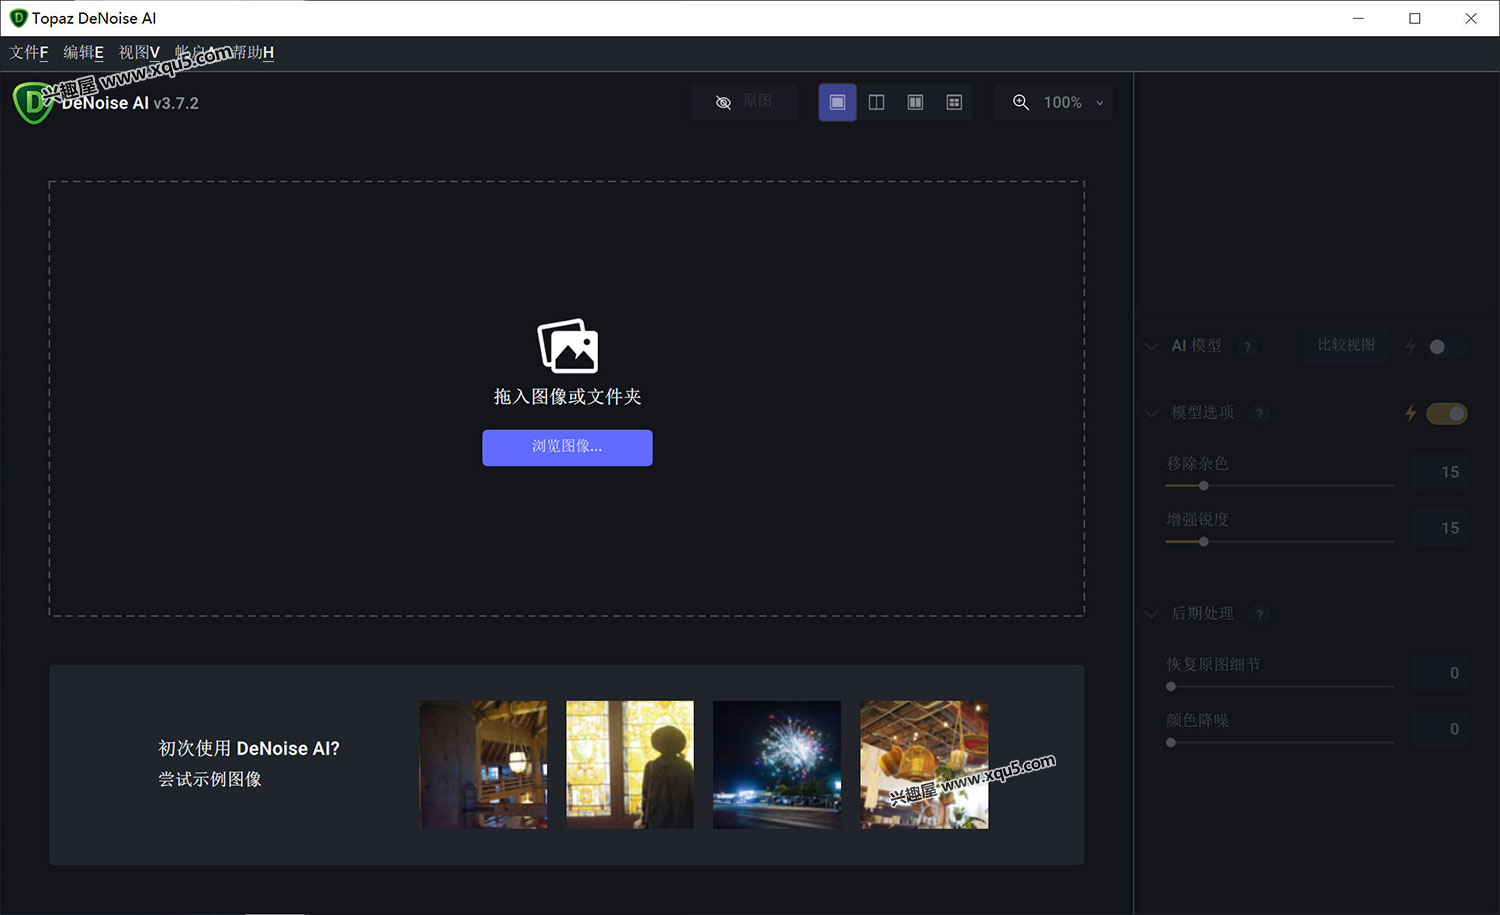Click lightning bolt icon in 模型选项 row

[1410, 413]
